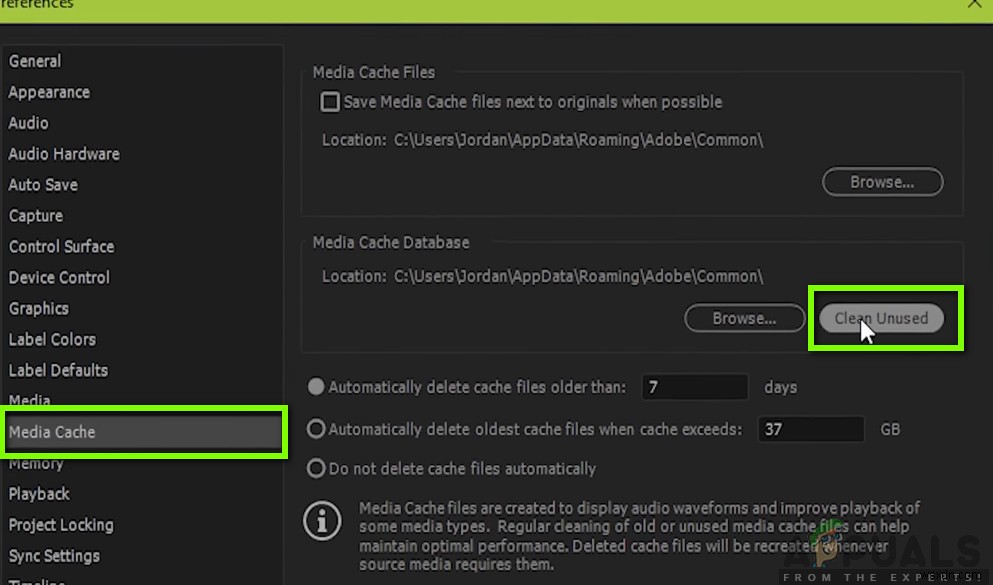993x585 pixels.
Task: Enable saving Media Cache files next to originals
Action: [330, 102]
